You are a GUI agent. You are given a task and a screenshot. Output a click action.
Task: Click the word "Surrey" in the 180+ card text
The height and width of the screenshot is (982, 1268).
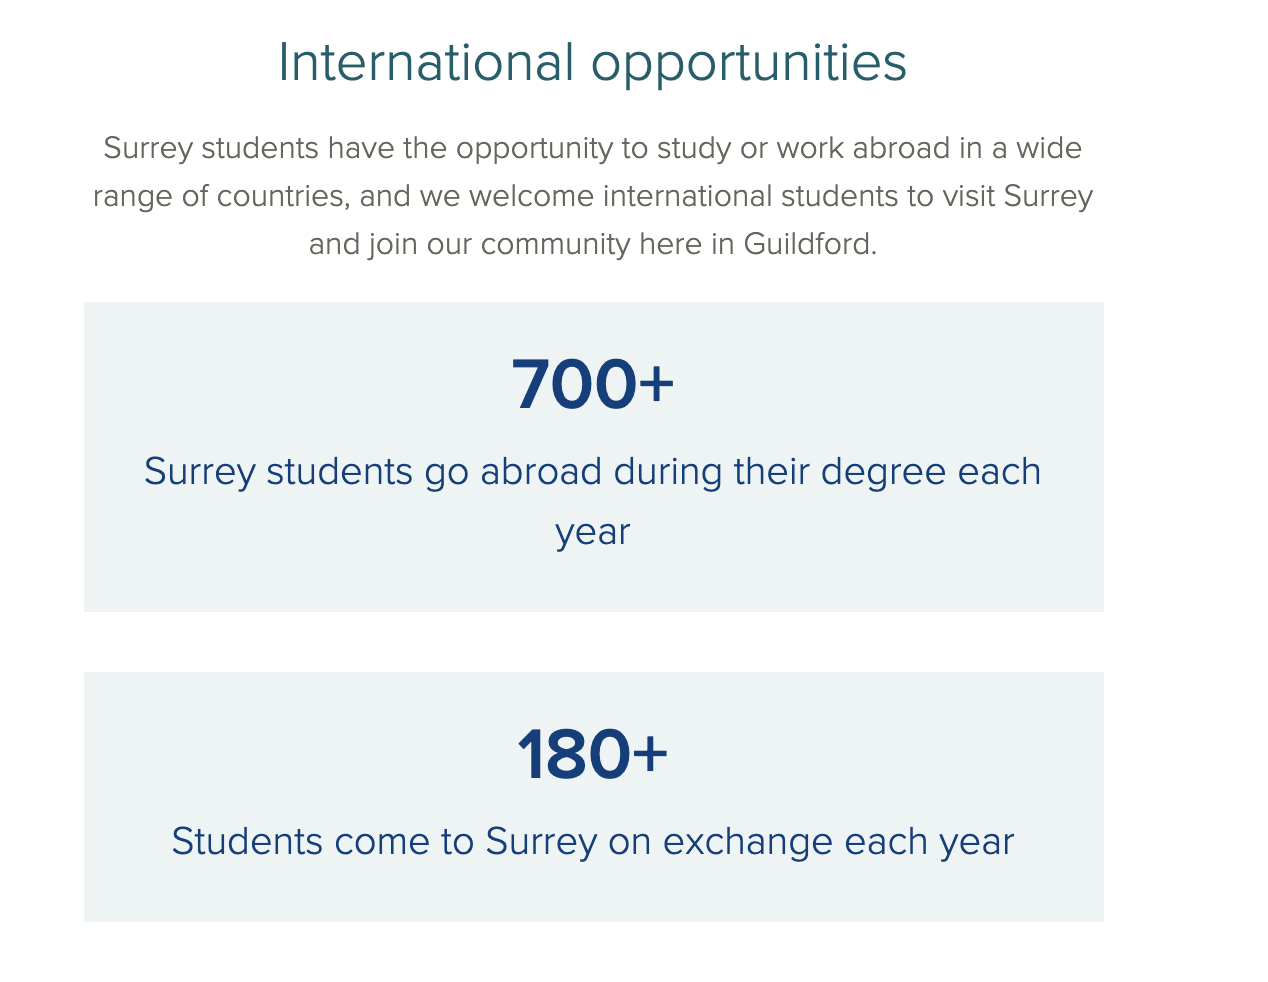[541, 843]
